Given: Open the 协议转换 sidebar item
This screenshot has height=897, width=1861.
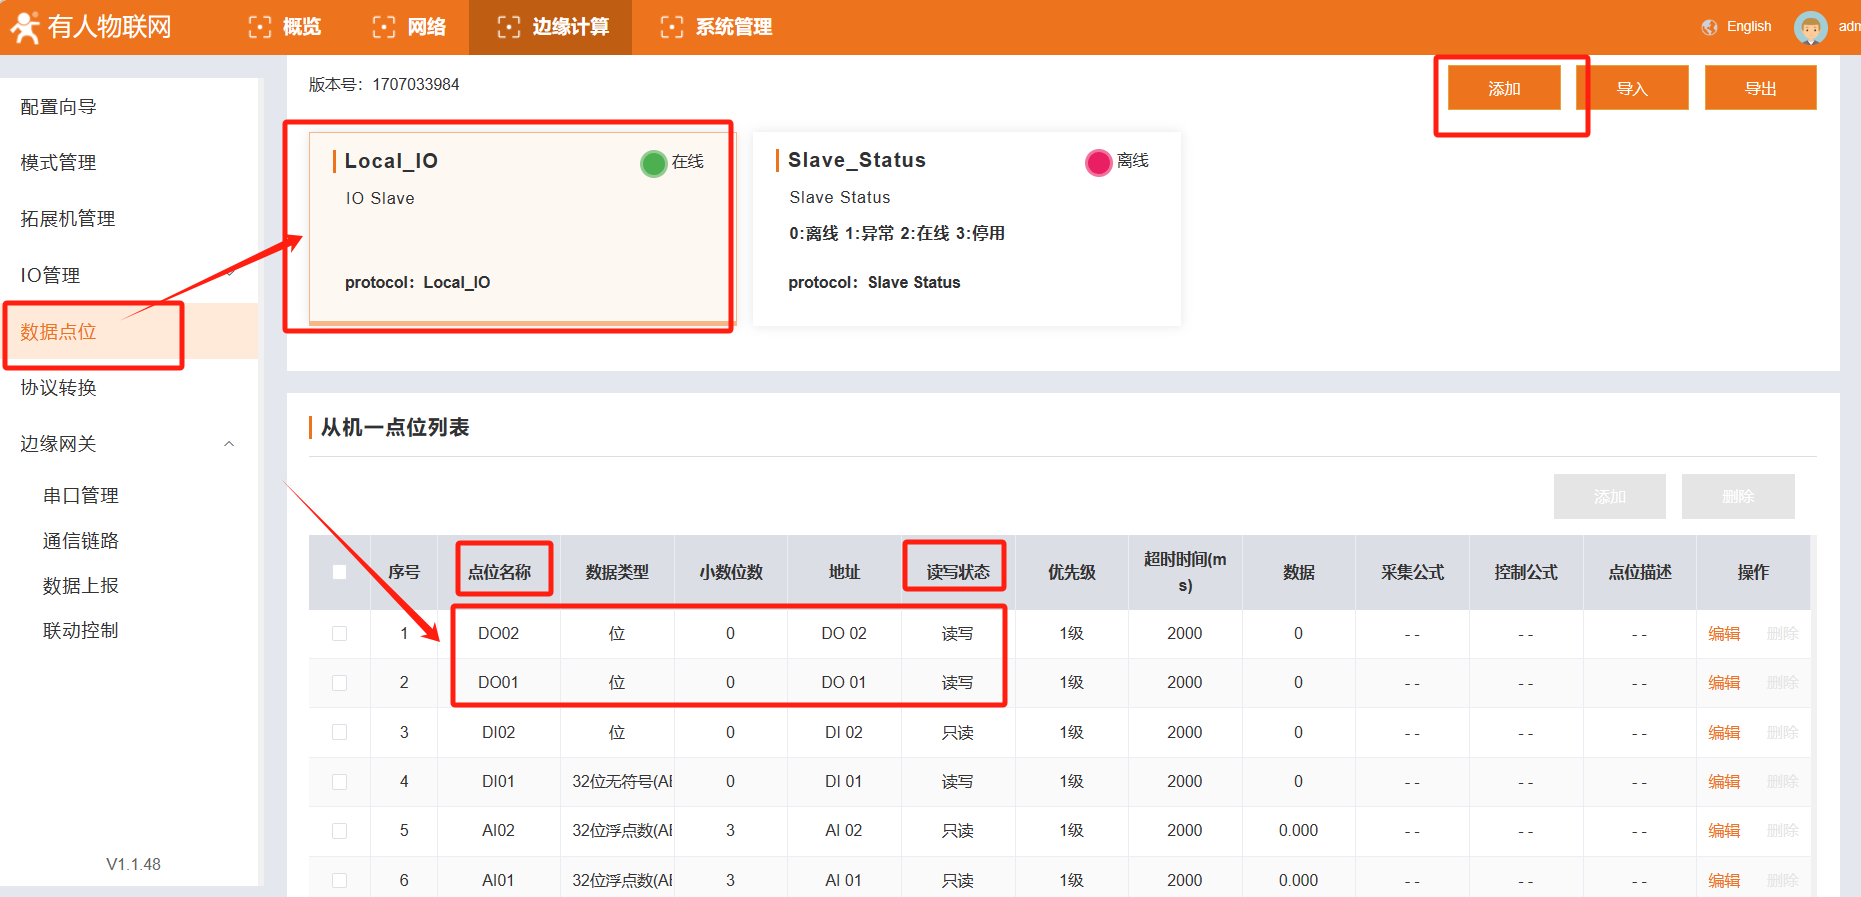Looking at the screenshot, I should pyautogui.click(x=59, y=388).
